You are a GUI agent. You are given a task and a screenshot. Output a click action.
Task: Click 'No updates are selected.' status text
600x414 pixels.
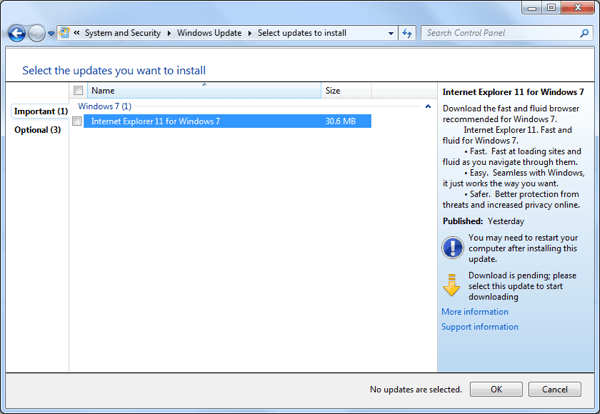pos(416,390)
